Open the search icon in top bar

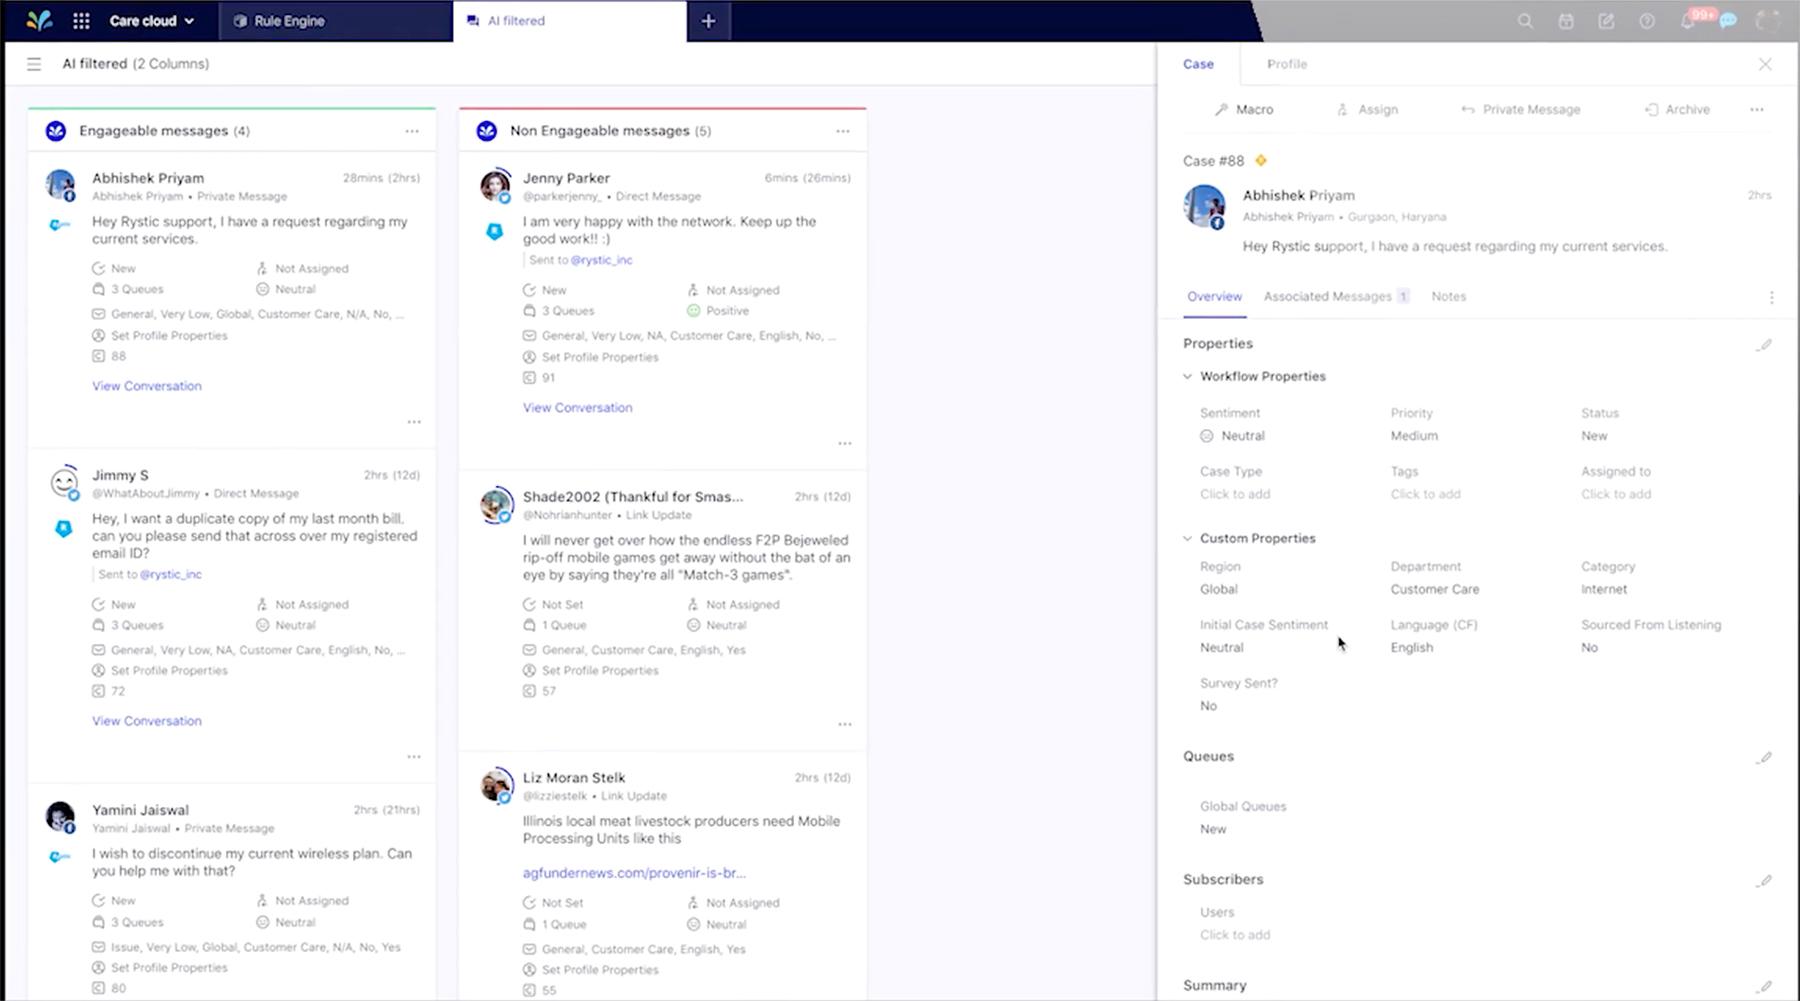click(1525, 20)
